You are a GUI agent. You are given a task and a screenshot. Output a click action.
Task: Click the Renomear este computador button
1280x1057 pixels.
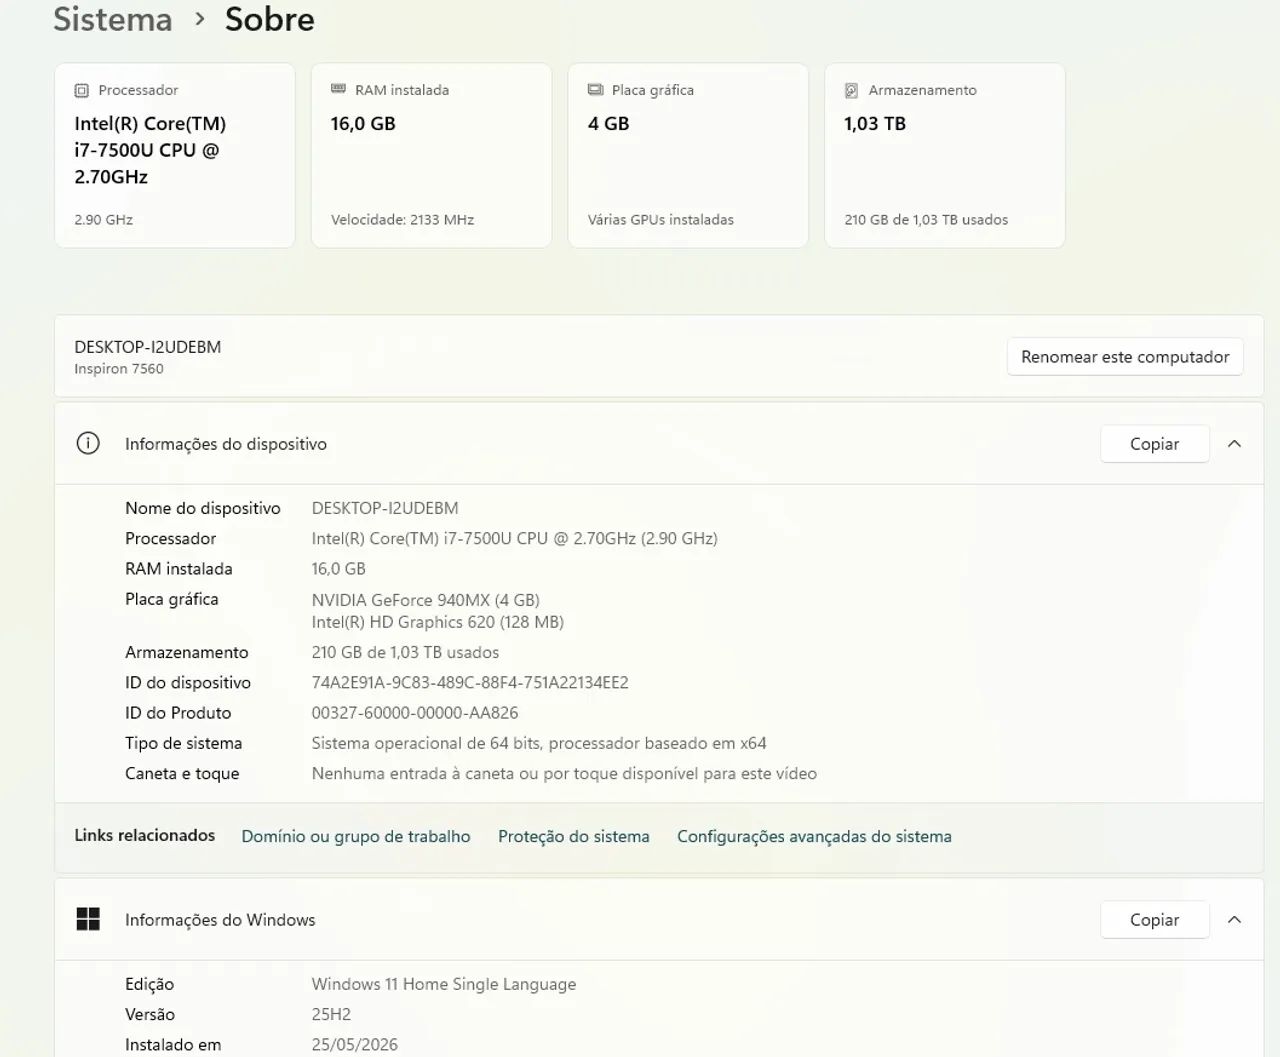click(1125, 357)
